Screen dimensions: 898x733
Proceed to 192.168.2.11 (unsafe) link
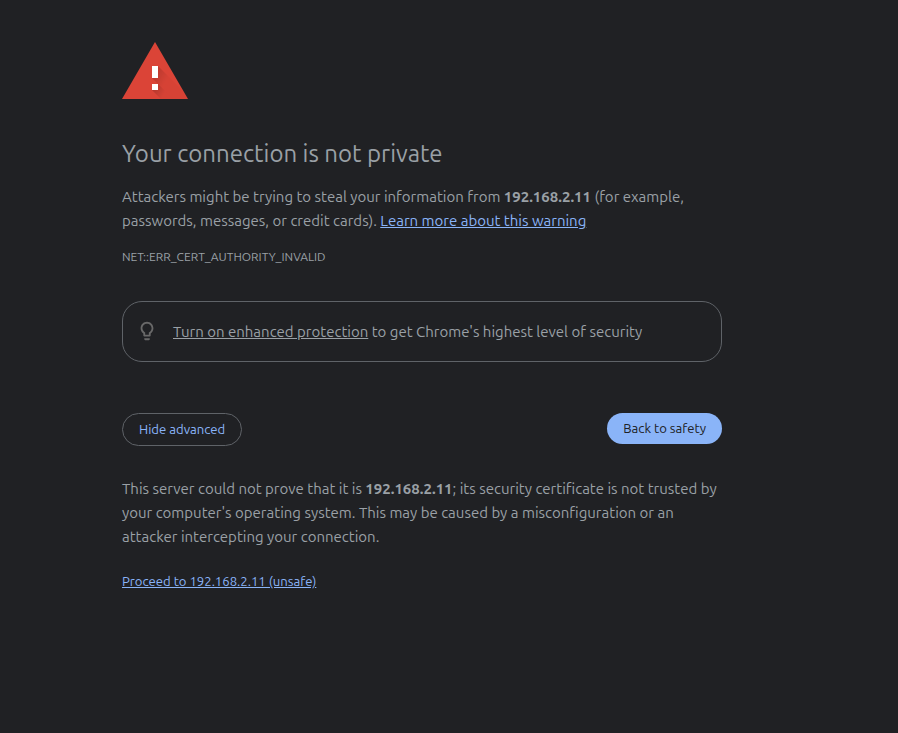pyautogui.click(x=219, y=581)
